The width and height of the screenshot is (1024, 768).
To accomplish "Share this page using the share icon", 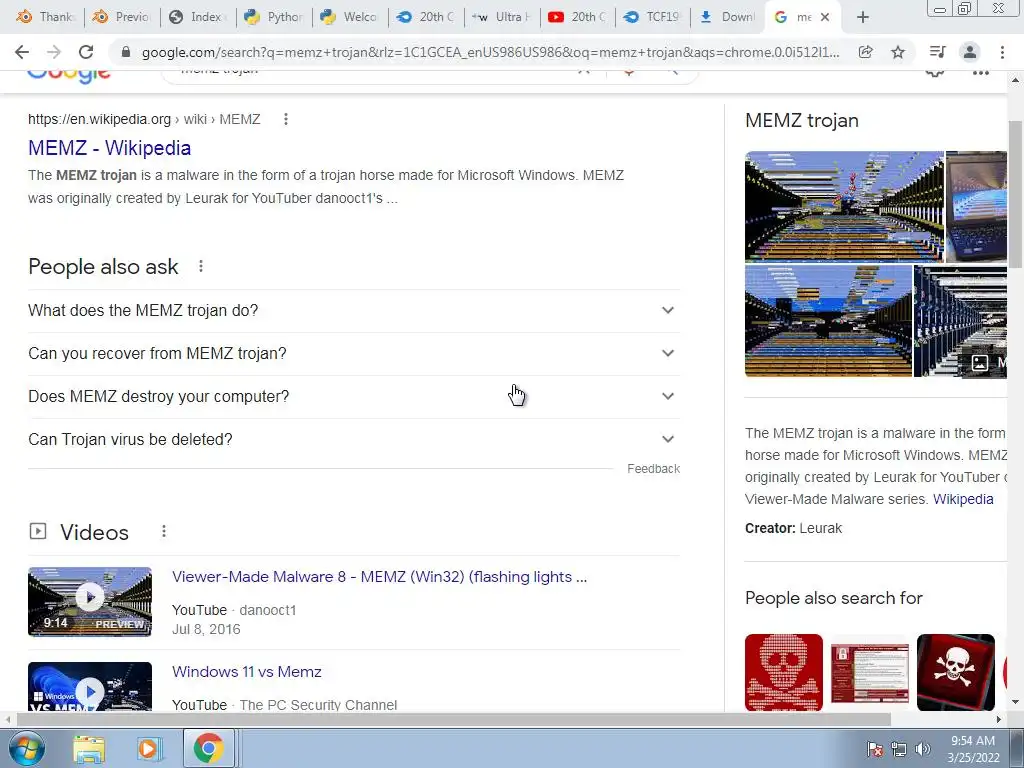I will coord(865,52).
